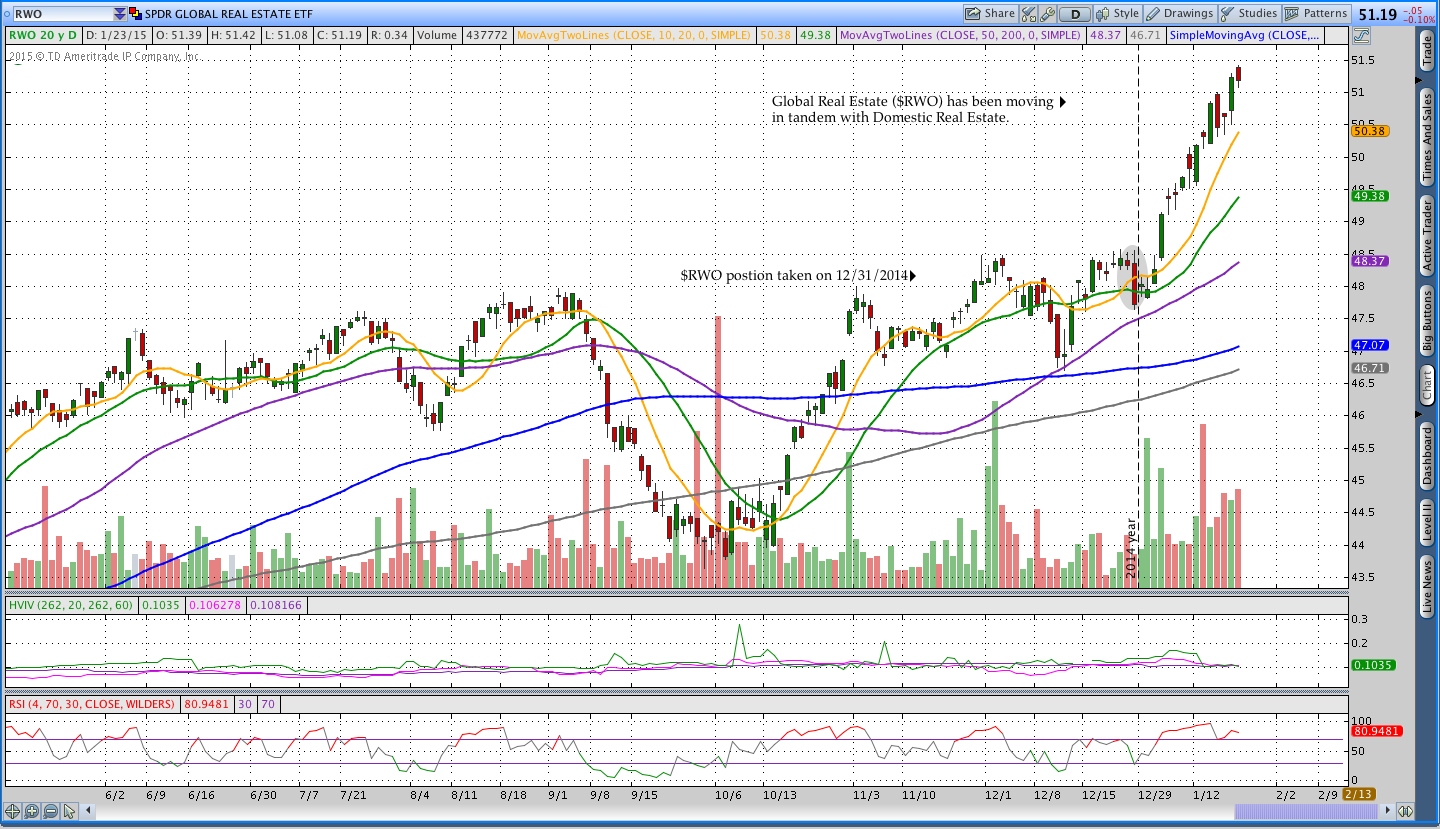Click the chart mode icon below Patterns
This screenshot has height=829, width=1440.
point(1361,35)
